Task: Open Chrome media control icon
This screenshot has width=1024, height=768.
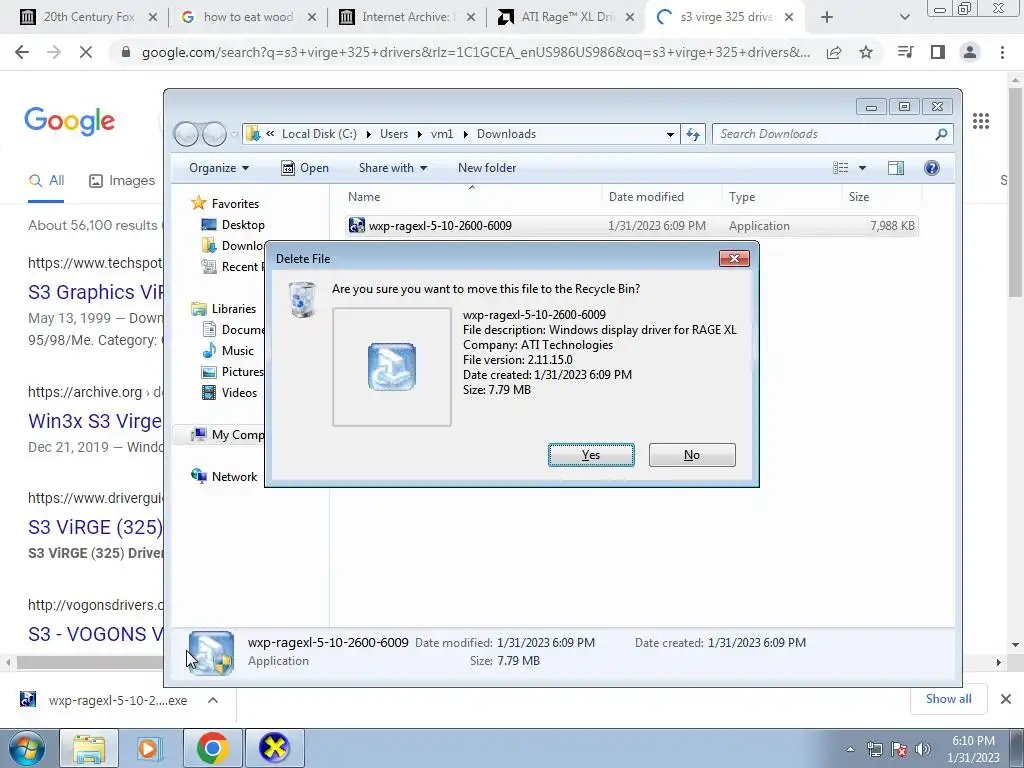Action: [905, 52]
